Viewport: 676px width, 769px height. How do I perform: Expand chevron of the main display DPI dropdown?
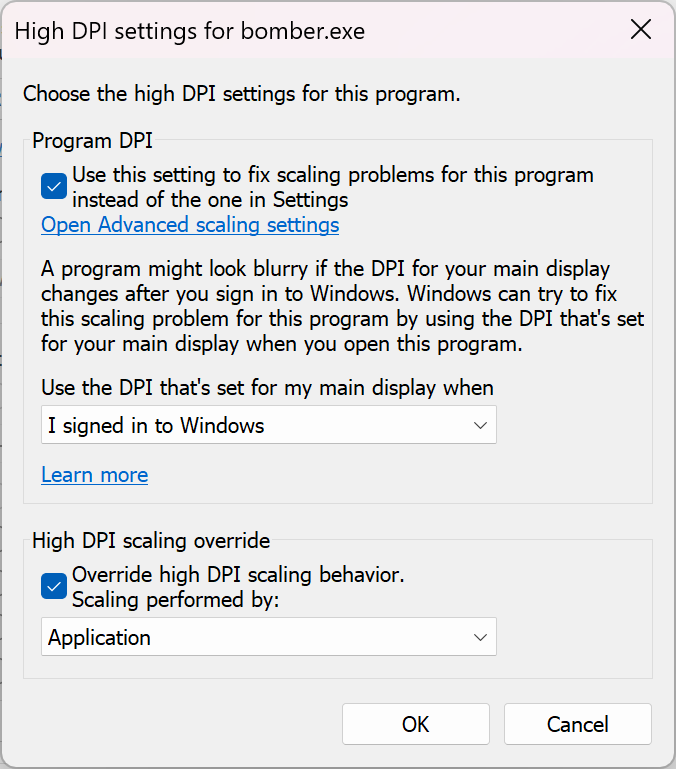click(x=480, y=425)
